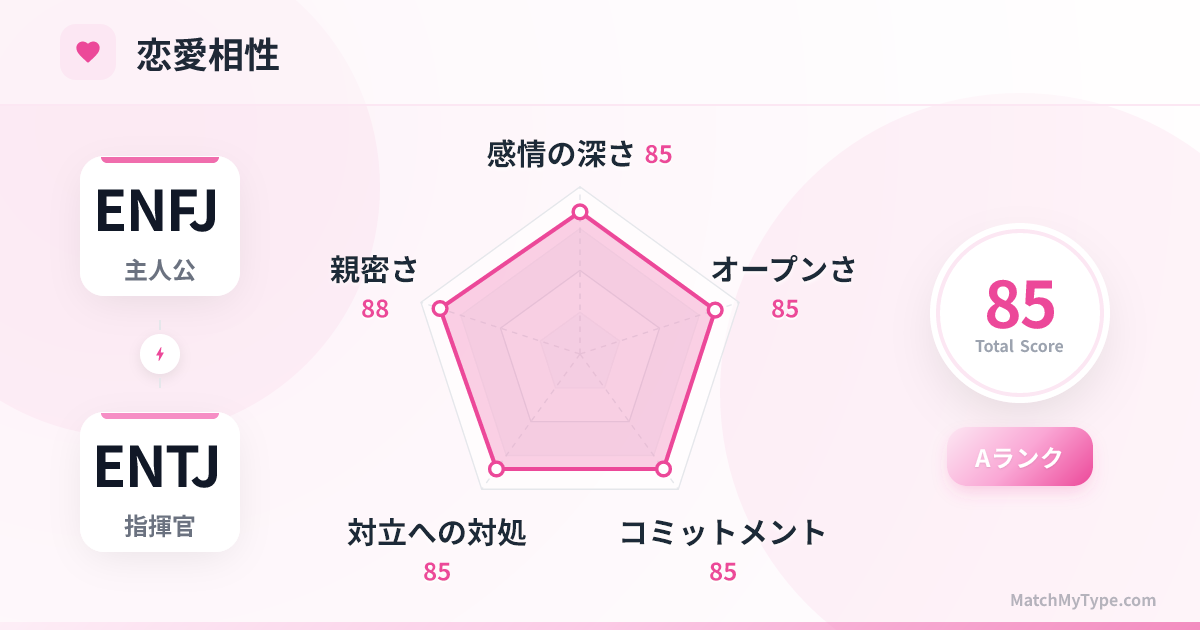1200x630 pixels.
Task: Click the コミットメント radar chart point
Action: point(662,468)
